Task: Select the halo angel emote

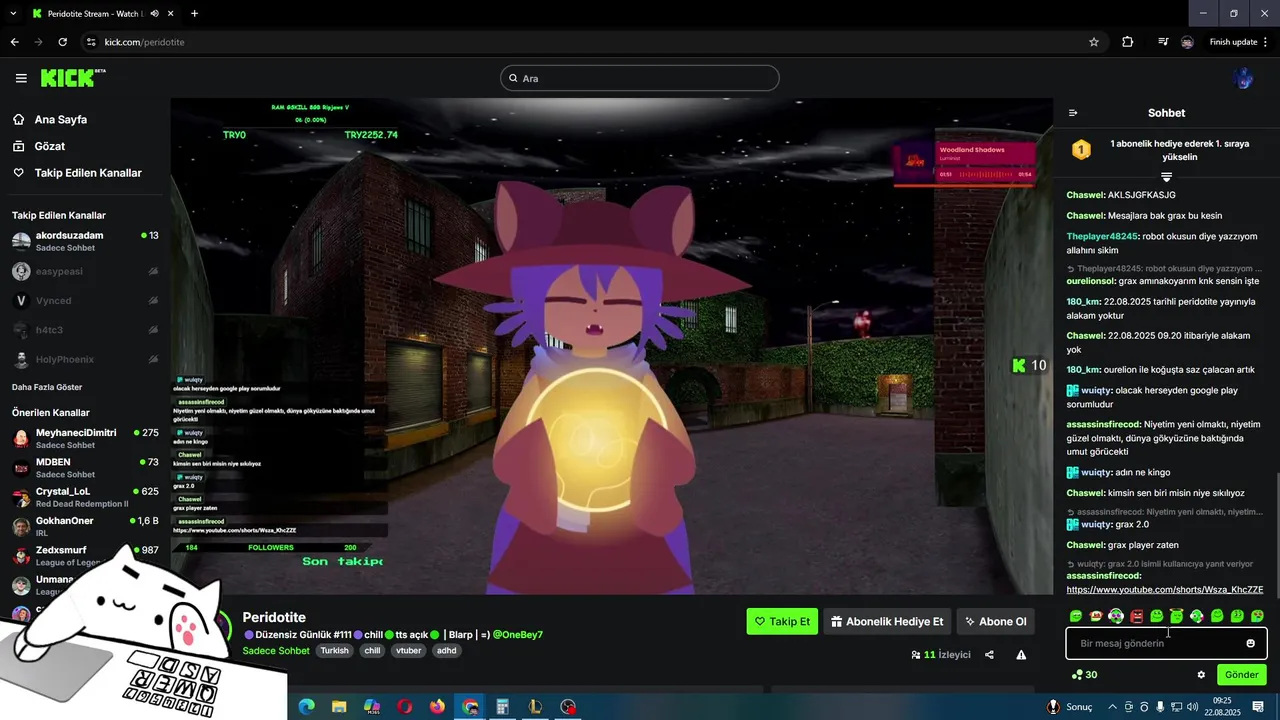Action: coord(1176,616)
